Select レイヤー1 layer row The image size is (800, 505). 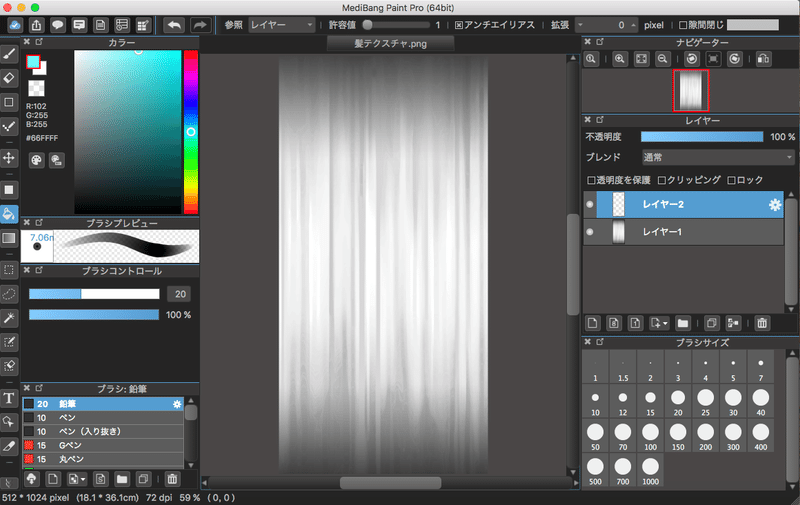point(684,232)
